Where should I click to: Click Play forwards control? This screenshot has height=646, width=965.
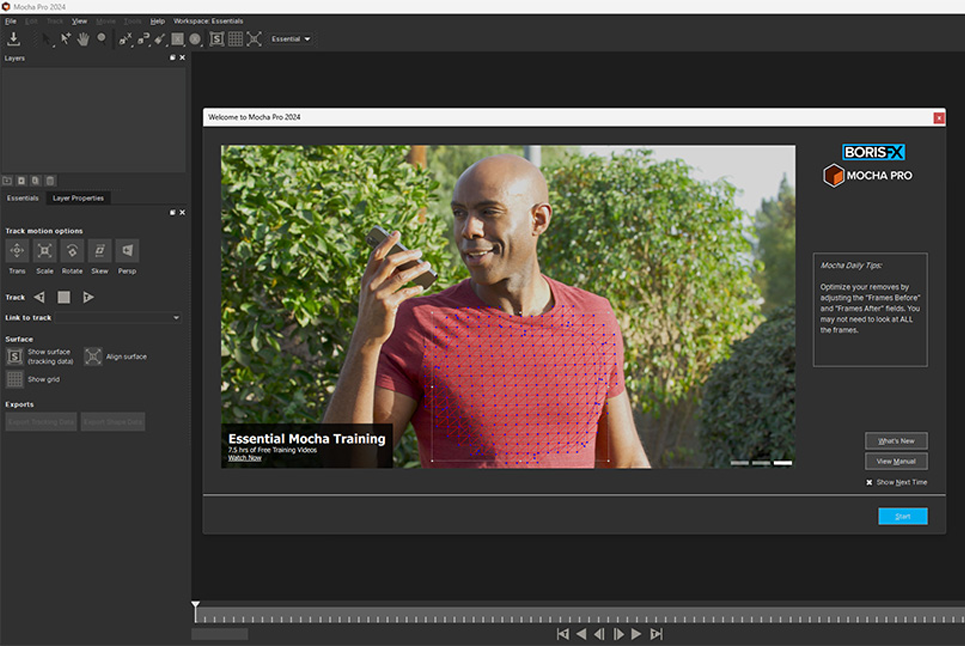637,634
